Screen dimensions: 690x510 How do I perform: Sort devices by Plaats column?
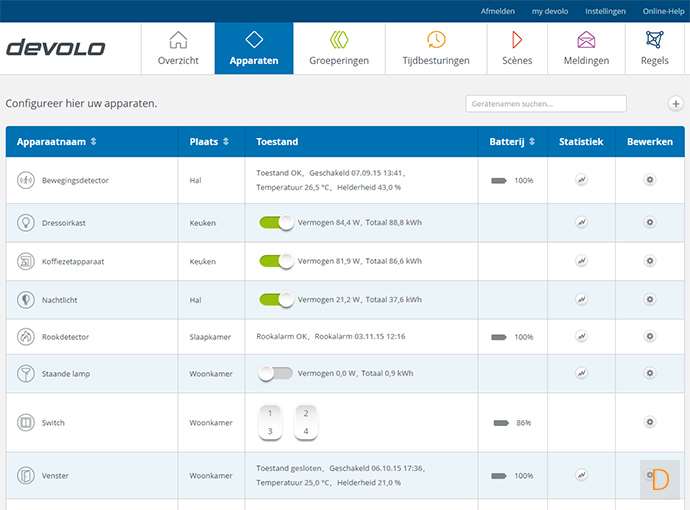click(x=210, y=142)
